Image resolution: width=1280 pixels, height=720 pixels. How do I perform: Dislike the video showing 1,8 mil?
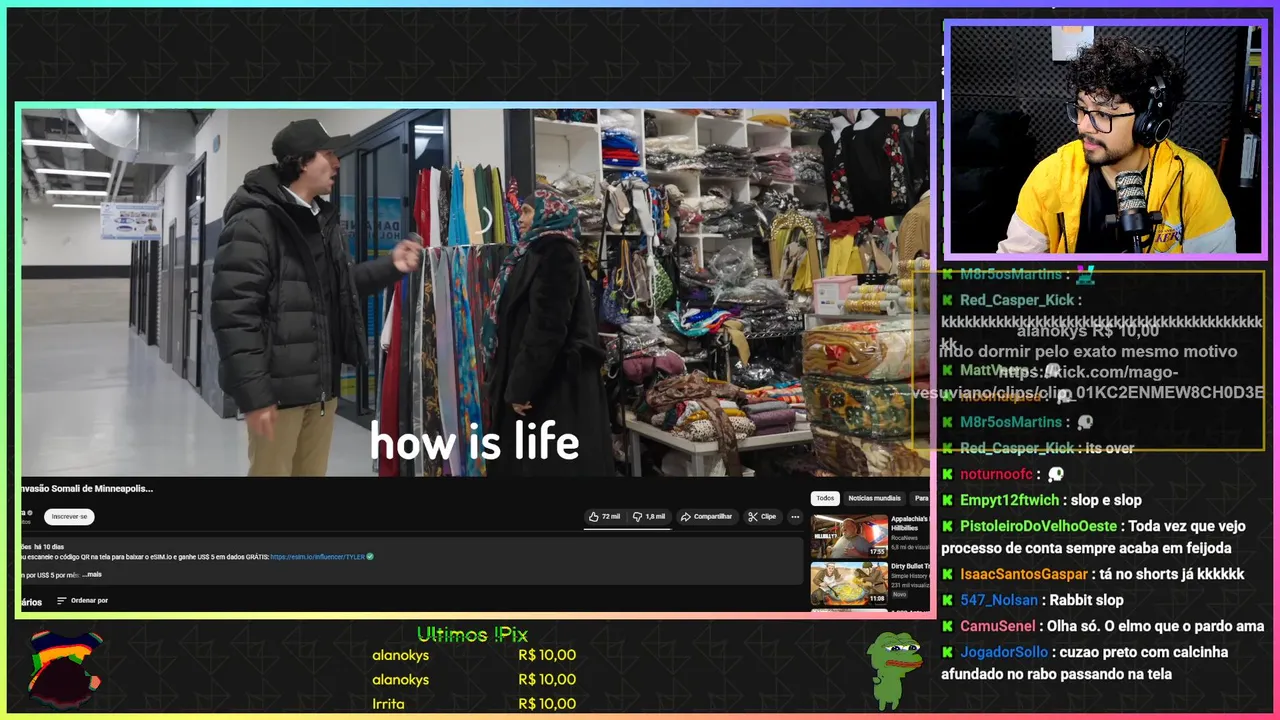pyautogui.click(x=649, y=517)
